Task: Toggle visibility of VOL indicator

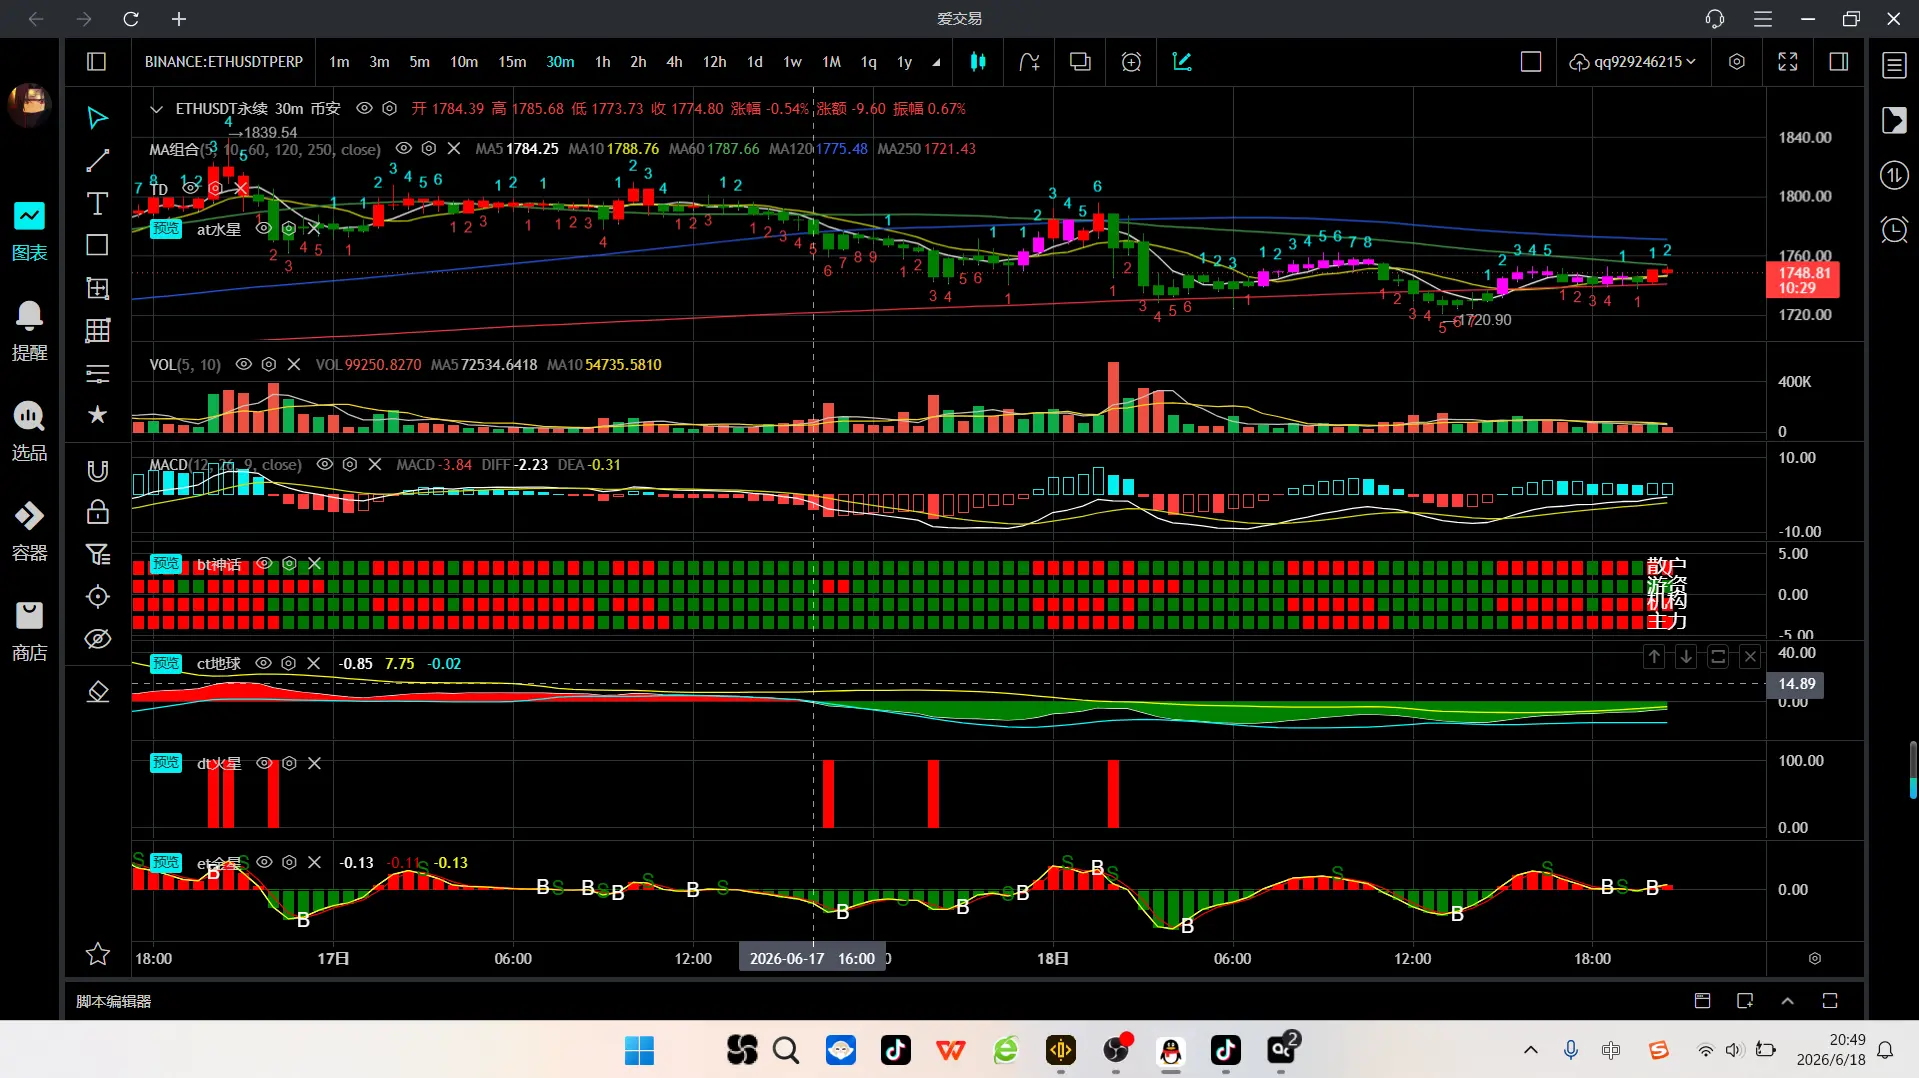Action: tap(243, 365)
